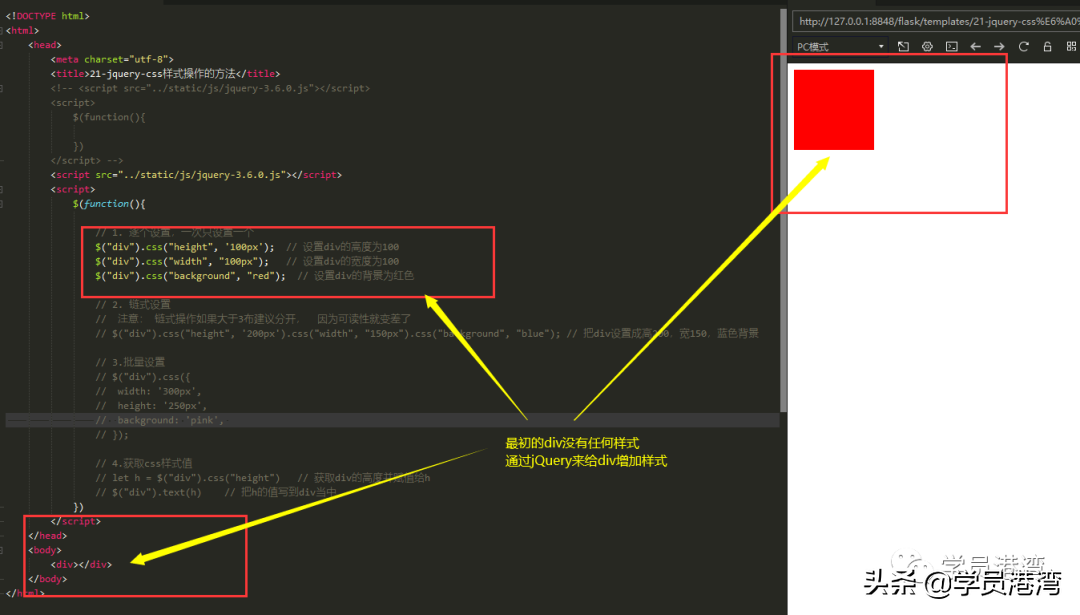
Task: Click the comment line 4.获取css样式值
Action: pos(143,463)
